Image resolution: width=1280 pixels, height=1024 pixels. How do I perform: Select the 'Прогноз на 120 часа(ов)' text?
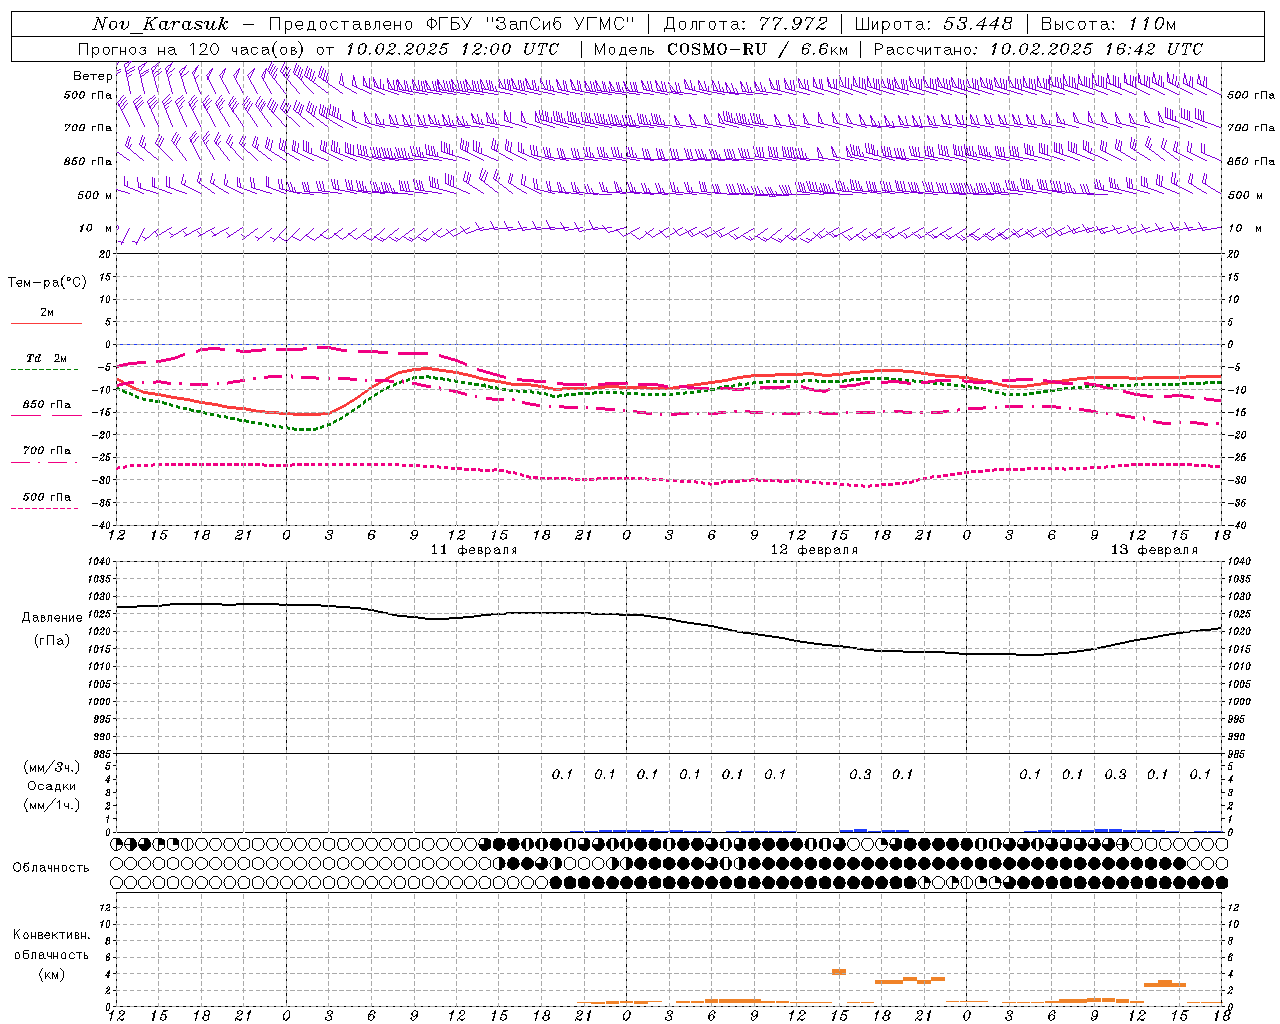coord(192,49)
